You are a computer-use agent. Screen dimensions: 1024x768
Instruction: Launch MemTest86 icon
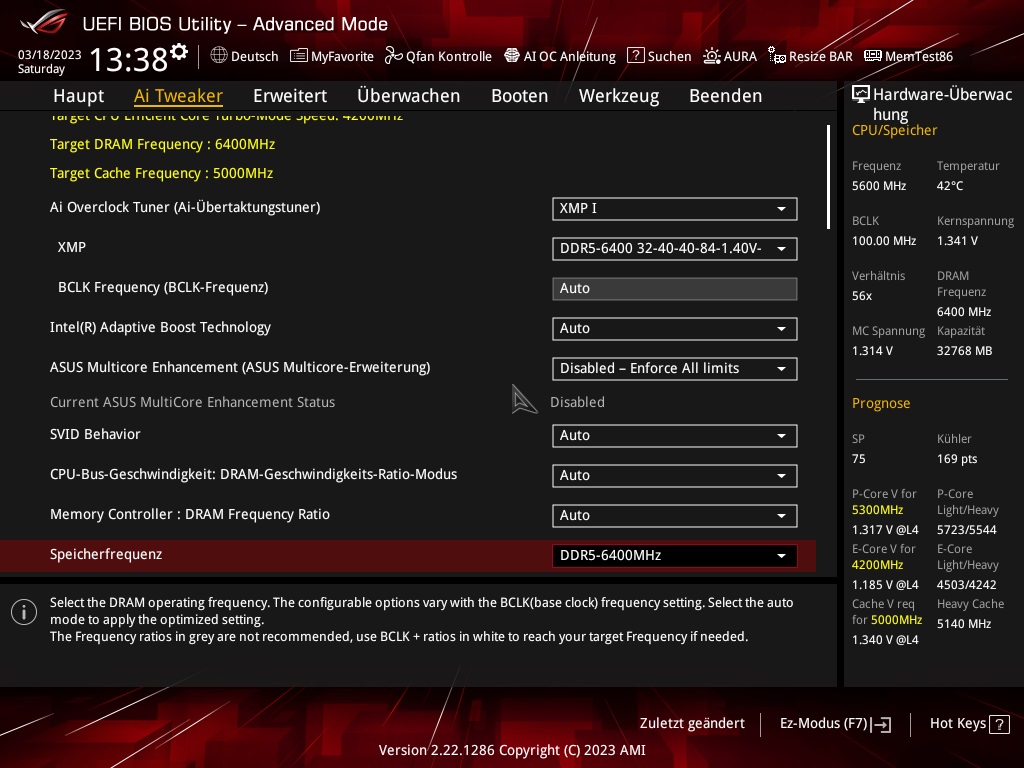tap(872, 56)
